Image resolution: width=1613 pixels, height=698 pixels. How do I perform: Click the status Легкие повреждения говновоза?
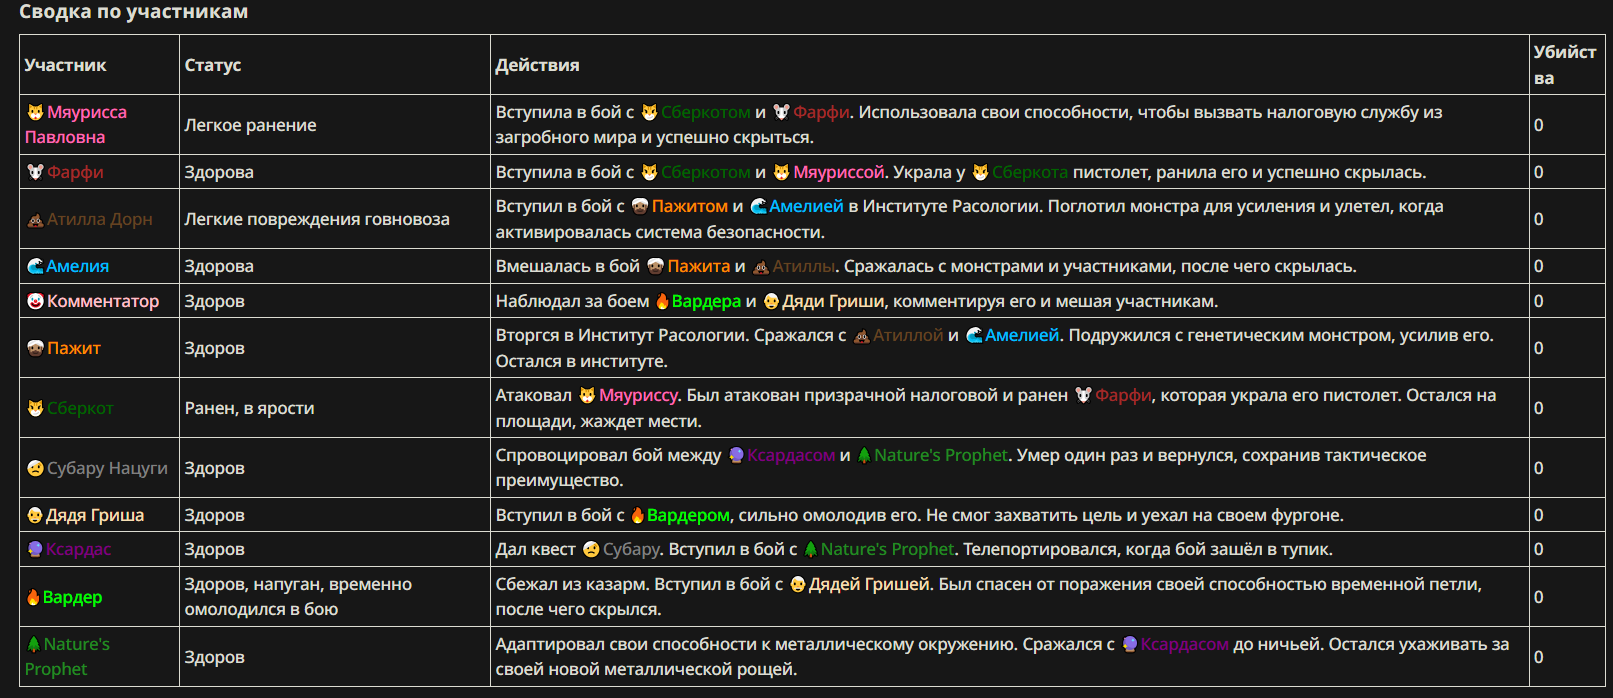317,219
